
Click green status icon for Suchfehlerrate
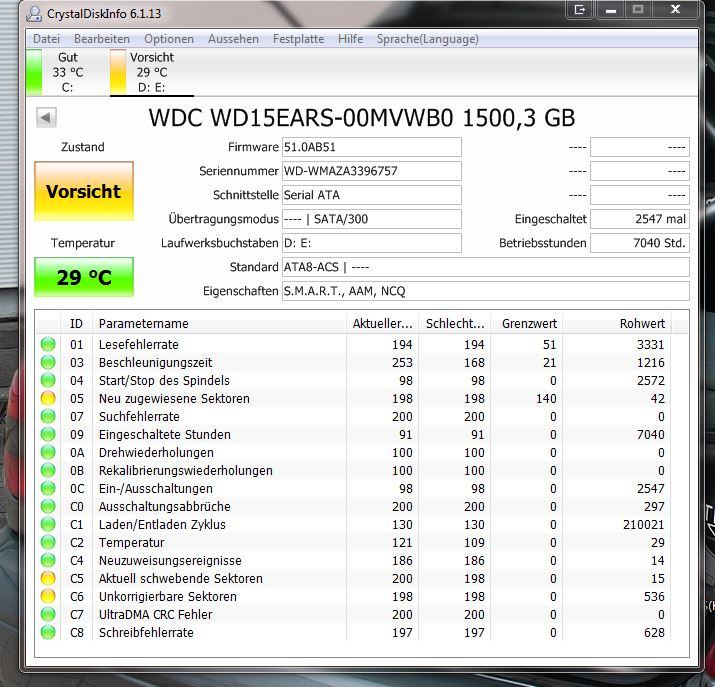coord(48,416)
